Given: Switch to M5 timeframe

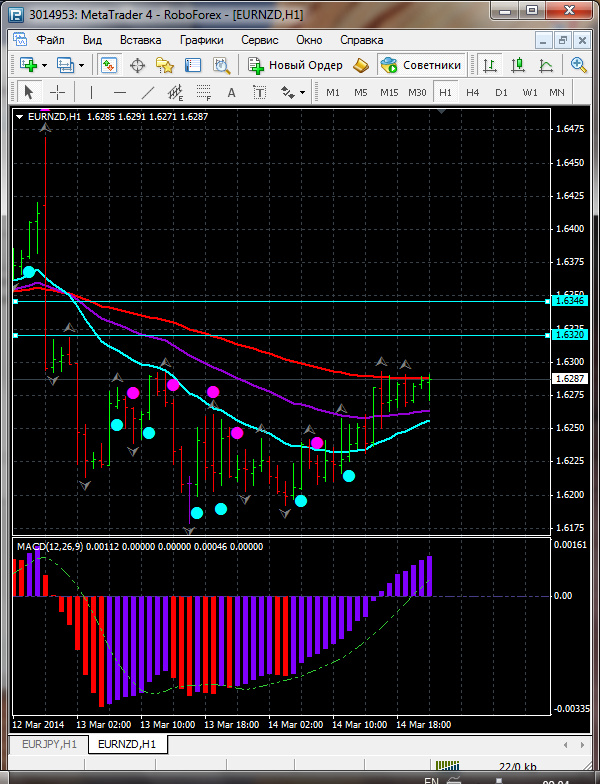Looking at the screenshot, I should 360,92.
